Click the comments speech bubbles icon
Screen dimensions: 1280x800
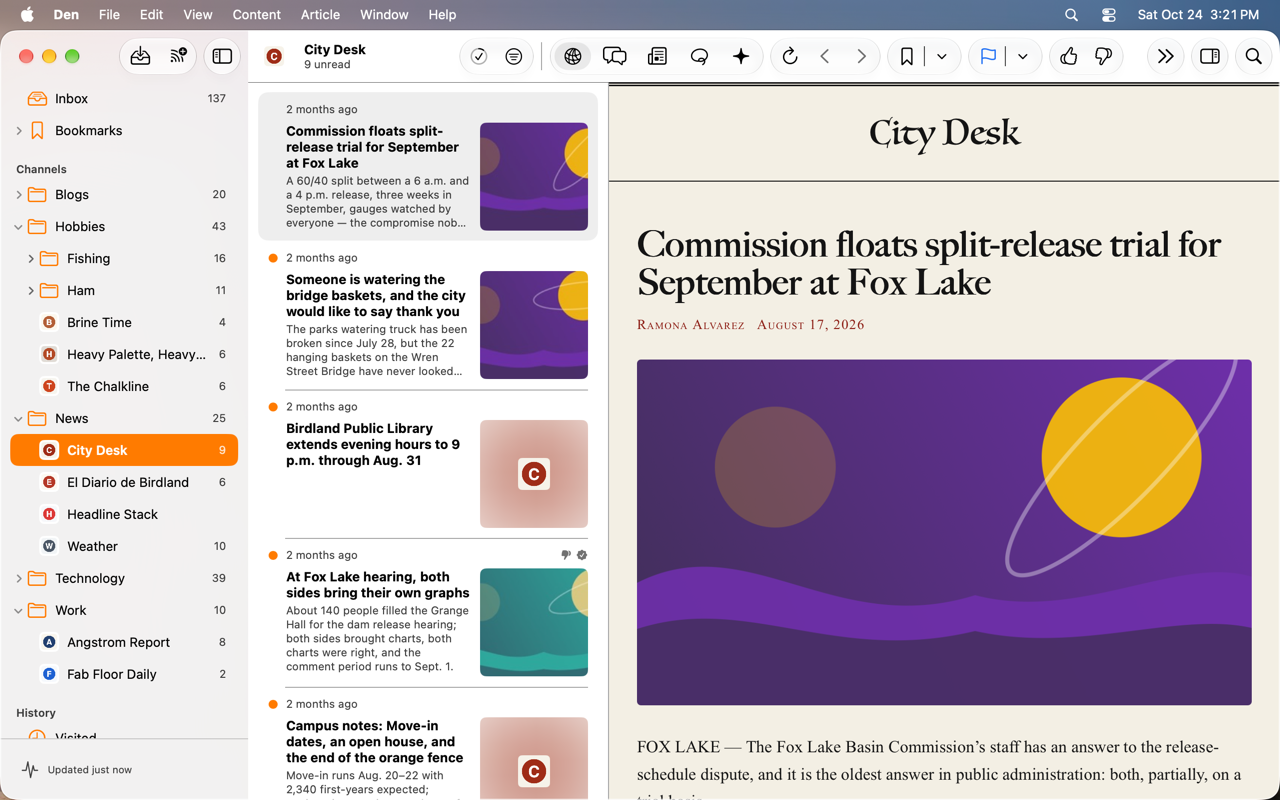615,57
